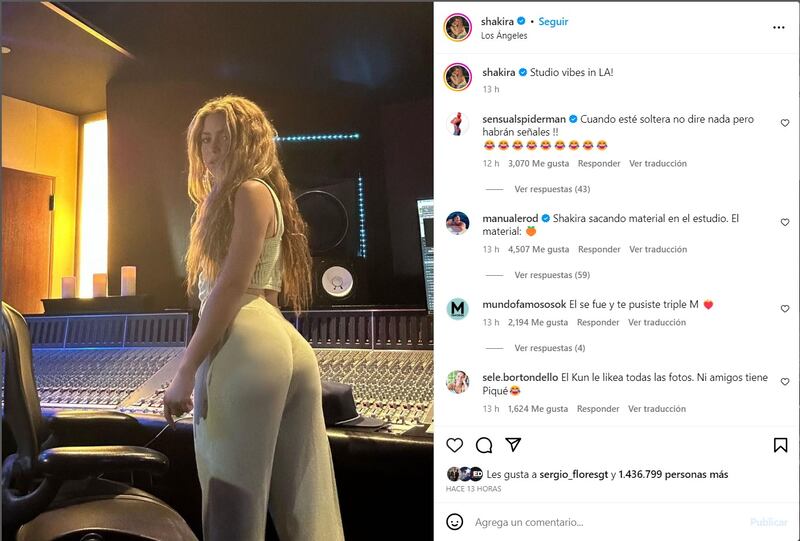Like the sele.bortondello comment

[785, 382]
